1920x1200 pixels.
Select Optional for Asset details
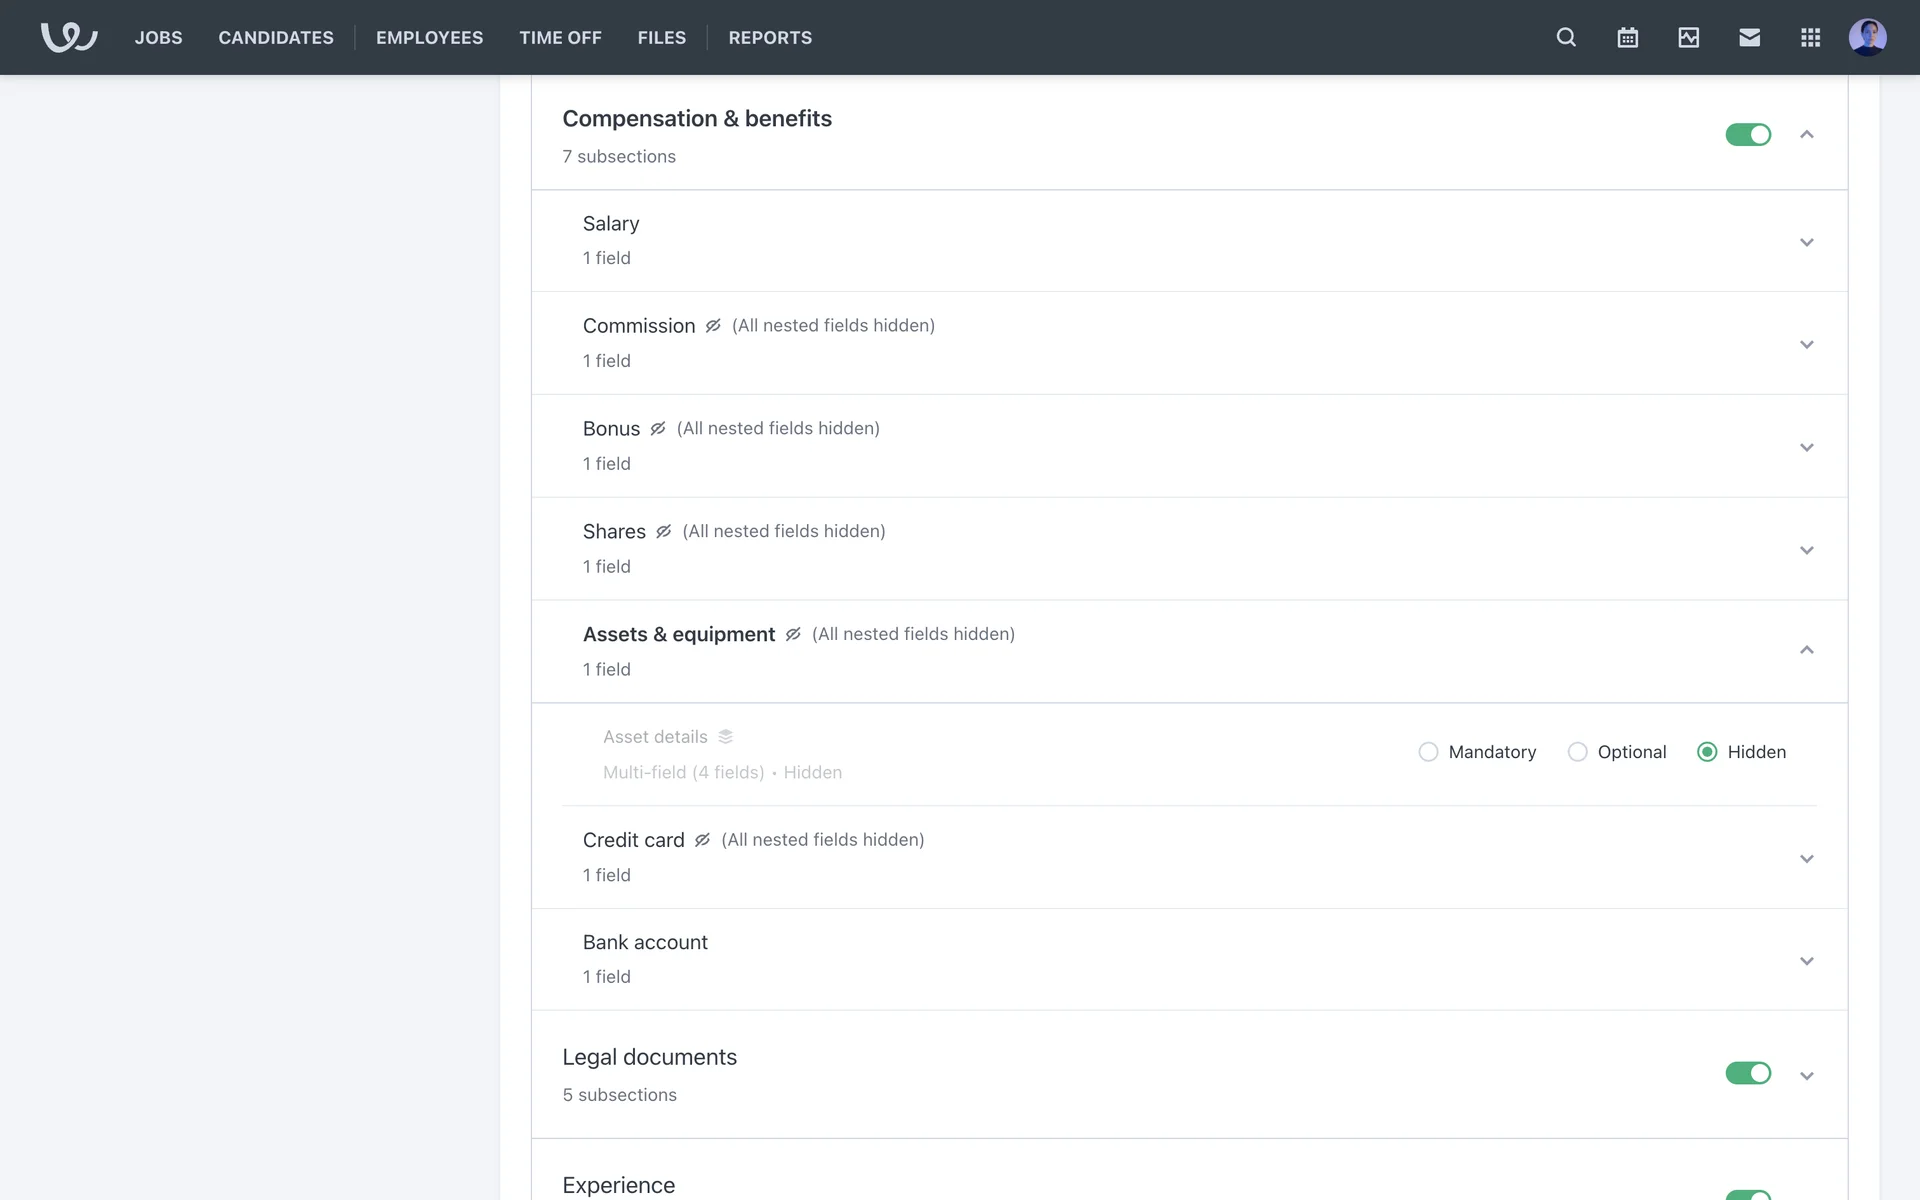[x=1577, y=752]
